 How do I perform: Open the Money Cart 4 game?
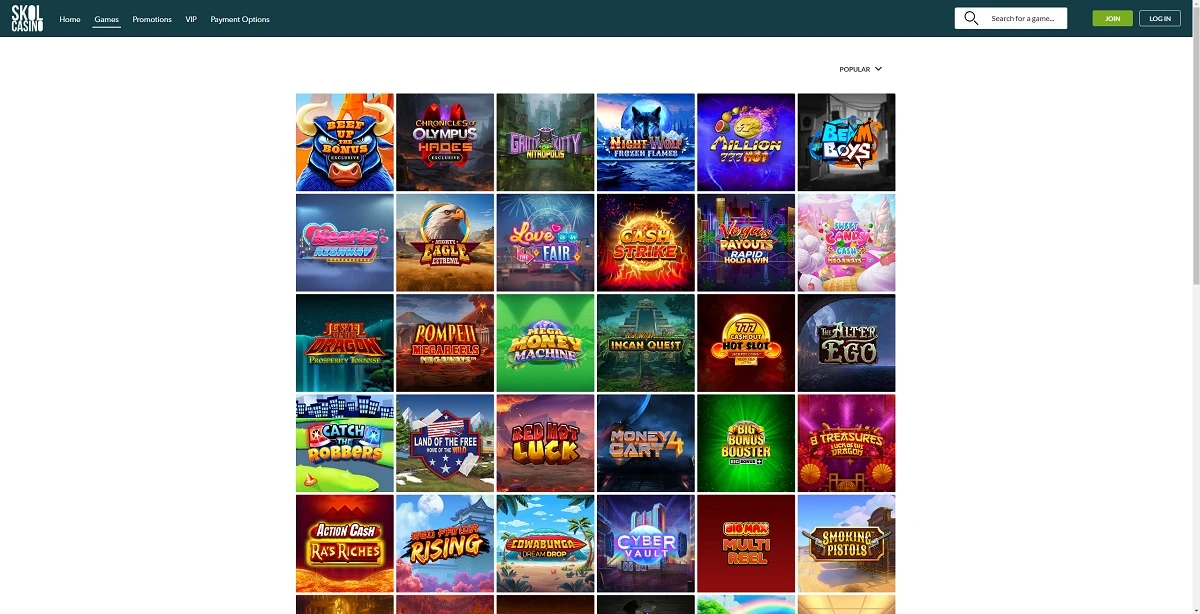point(646,442)
